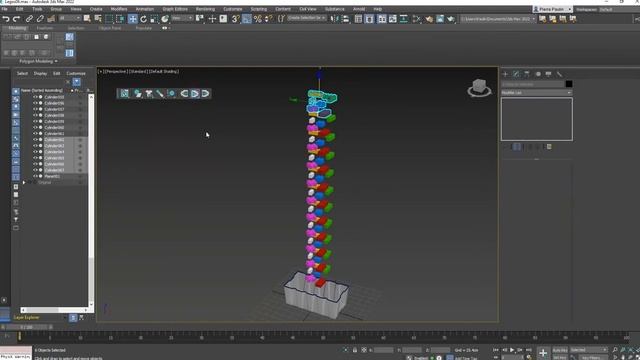Click the Redo arrow icon
The width and height of the screenshot is (640, 360).
pos(16,19)
